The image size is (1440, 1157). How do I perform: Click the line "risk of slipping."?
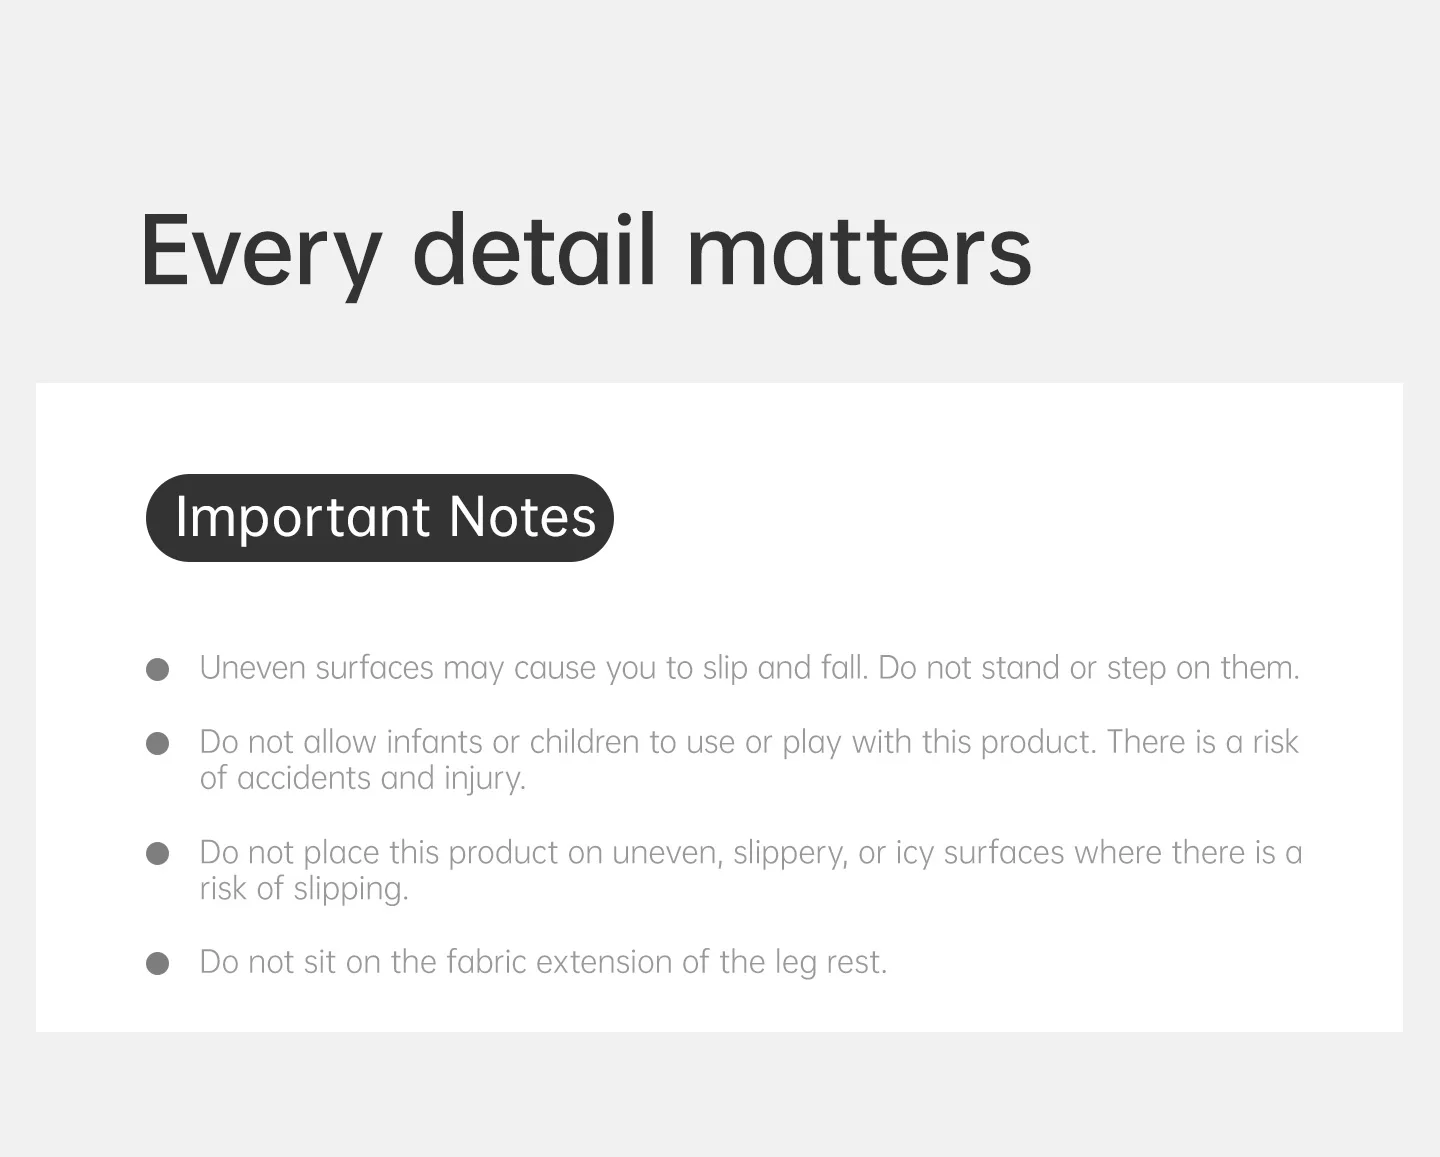(304, 888)
